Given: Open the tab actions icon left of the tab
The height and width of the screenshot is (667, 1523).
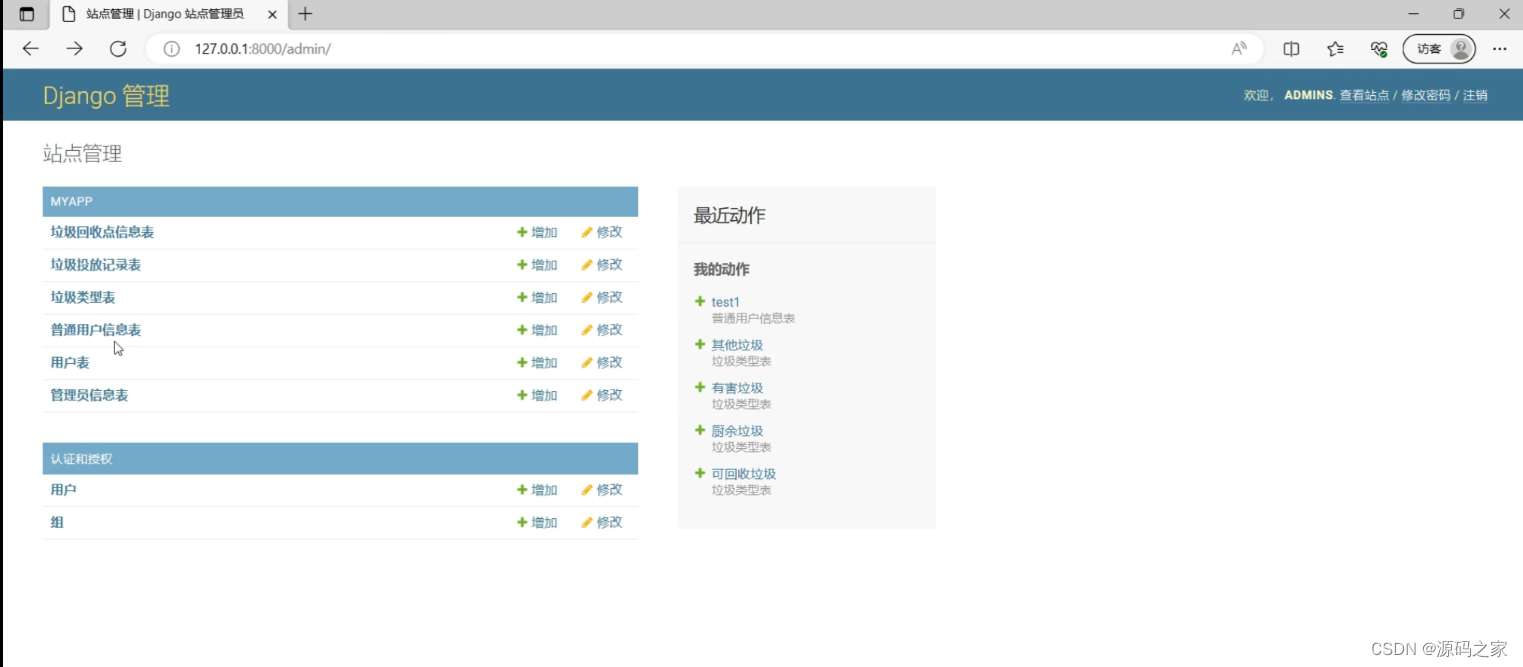Looking at the screenshot, I should click(x=26, y=14).
